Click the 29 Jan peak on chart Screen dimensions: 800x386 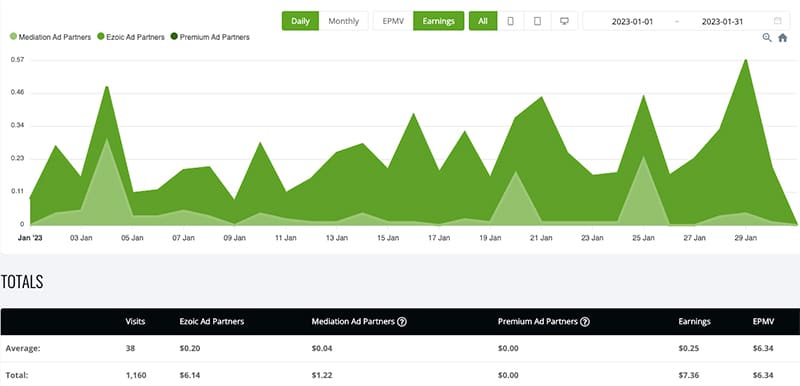coord(746,60)
